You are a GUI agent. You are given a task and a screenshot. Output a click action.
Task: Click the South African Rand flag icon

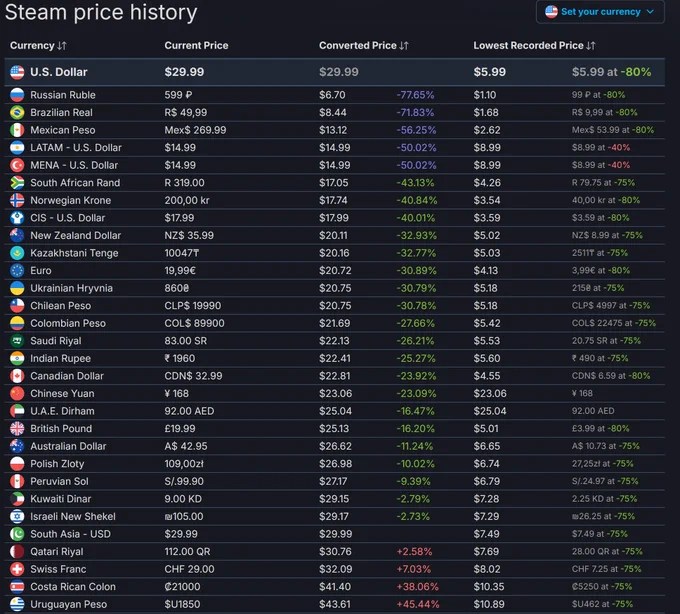tap(17, 183)
